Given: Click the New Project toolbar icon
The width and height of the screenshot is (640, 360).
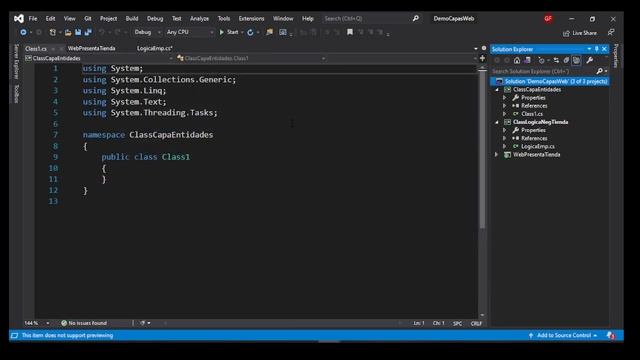Looking at the screenshot, I should 53,32.
